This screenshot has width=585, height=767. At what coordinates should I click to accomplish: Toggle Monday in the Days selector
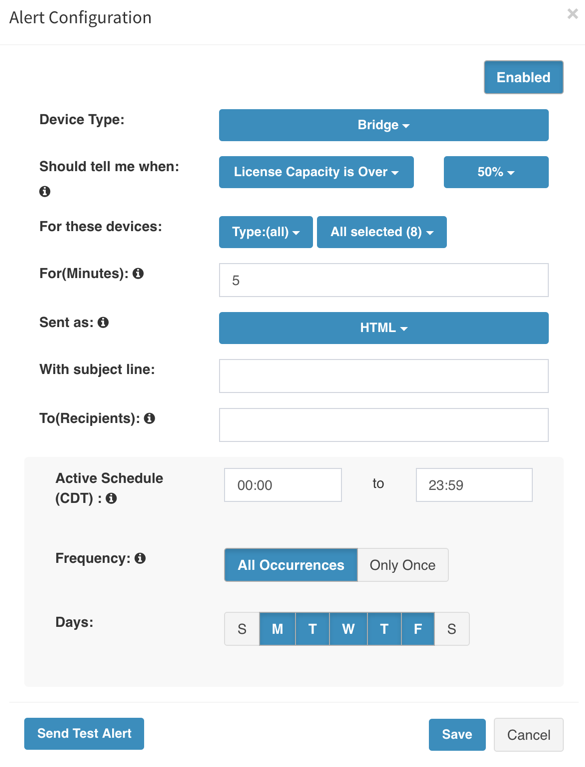point(277,629)
